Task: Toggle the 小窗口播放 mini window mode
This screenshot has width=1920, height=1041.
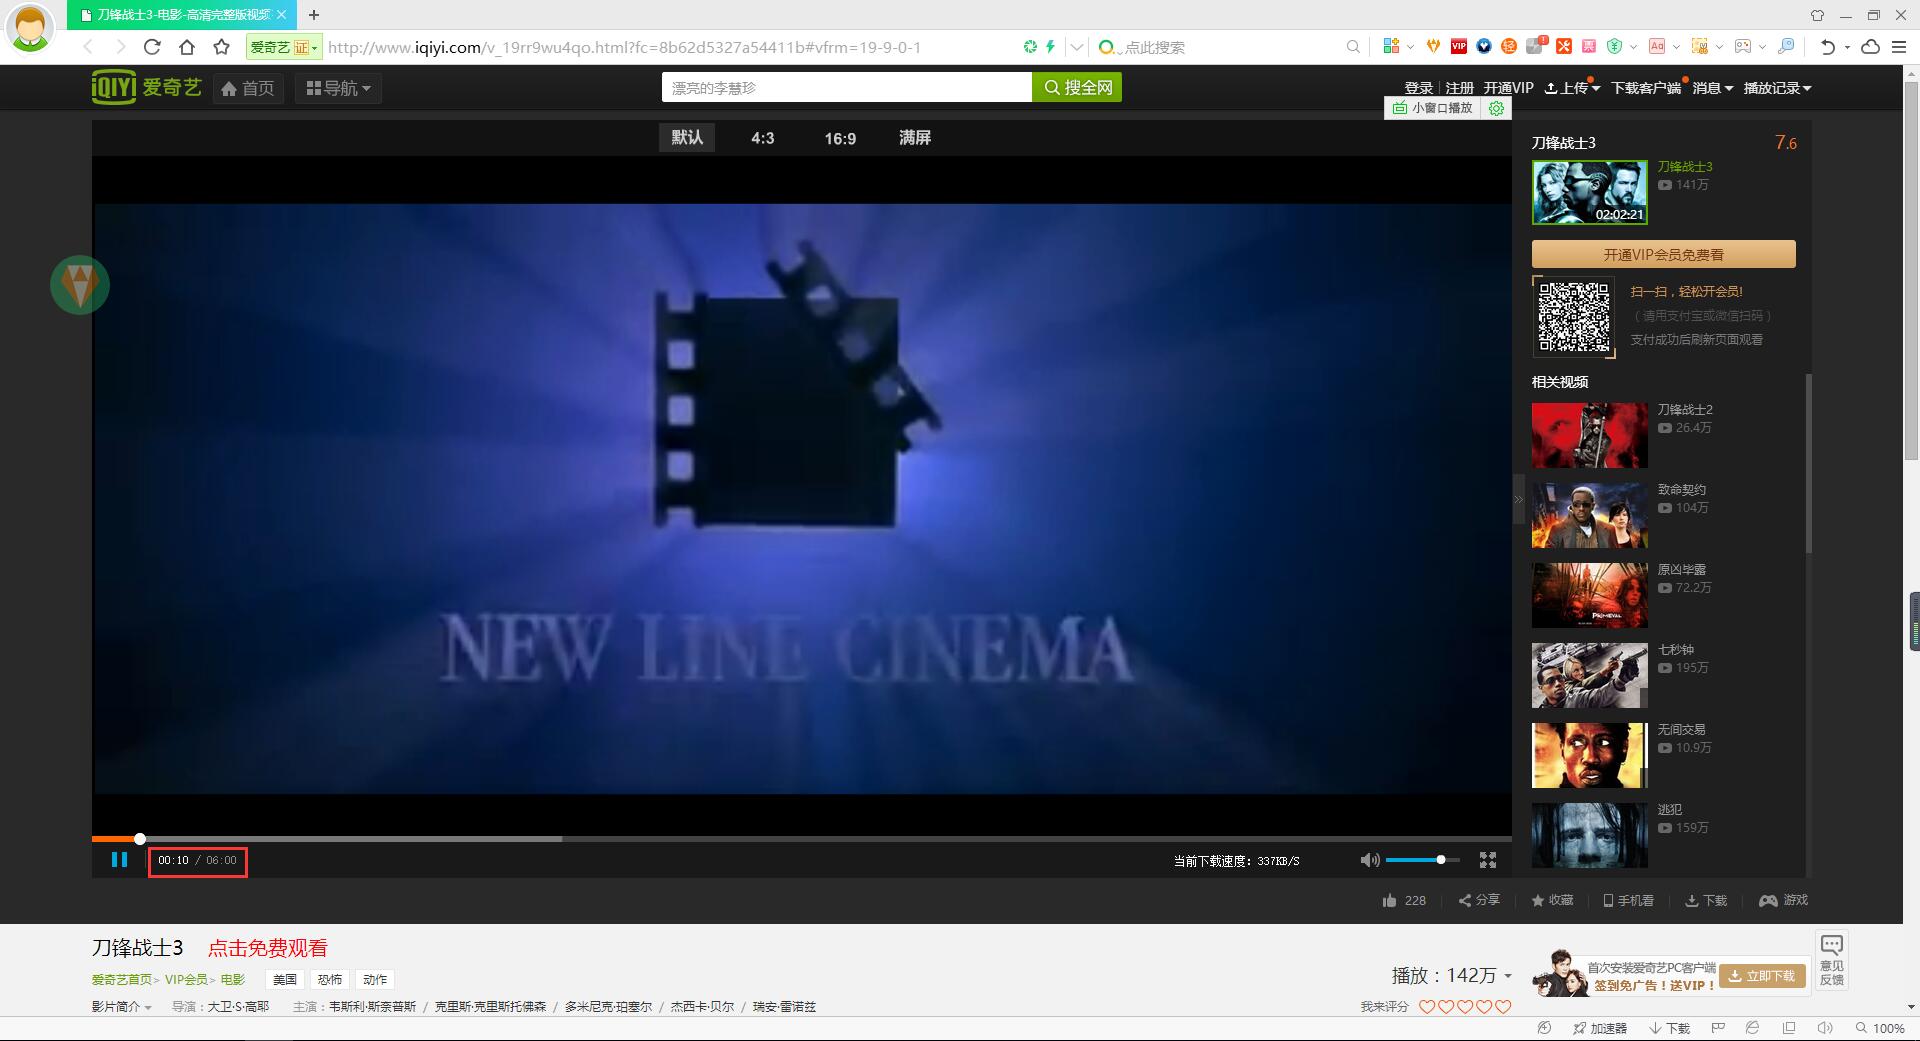Action: click(x=1434, y=108)
